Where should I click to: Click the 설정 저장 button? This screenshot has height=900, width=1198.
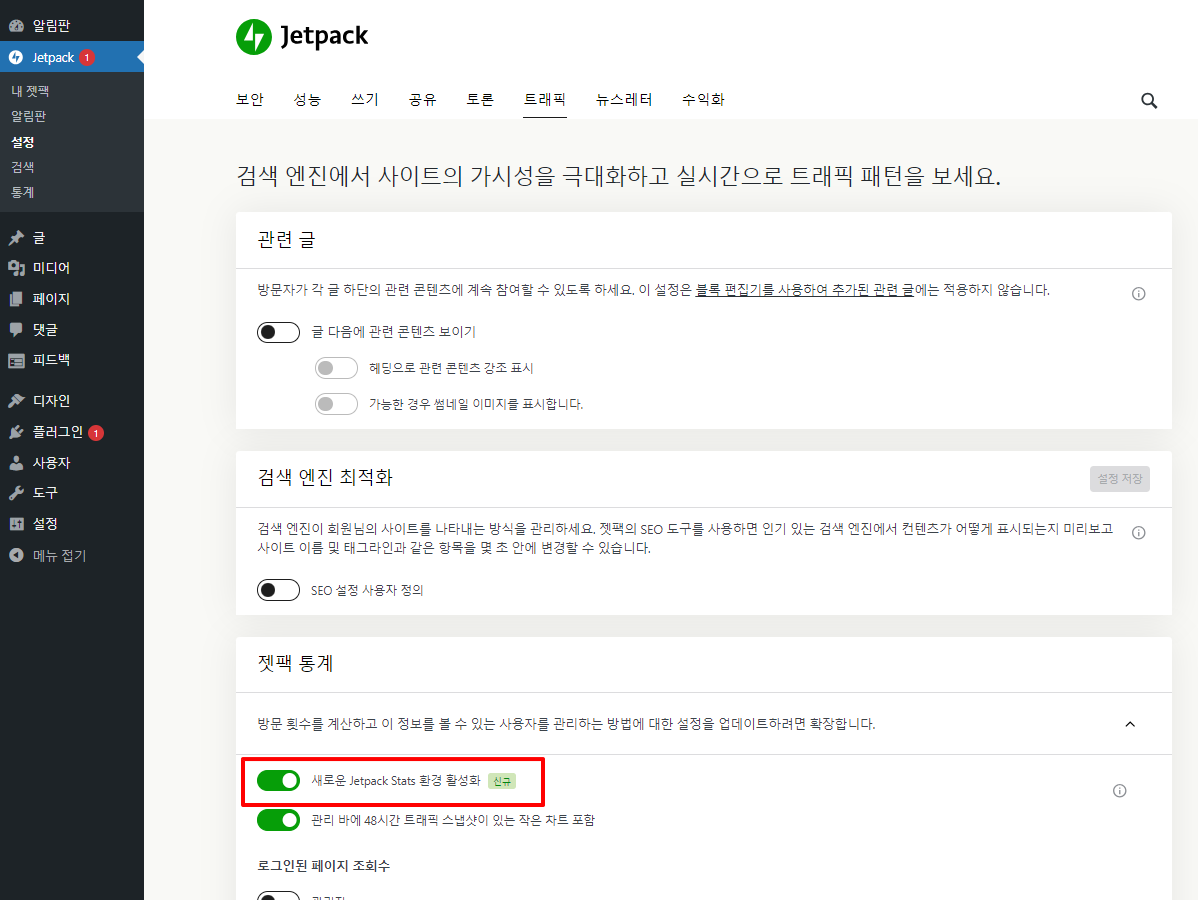pyautogui.click(x=1119, y=479)
